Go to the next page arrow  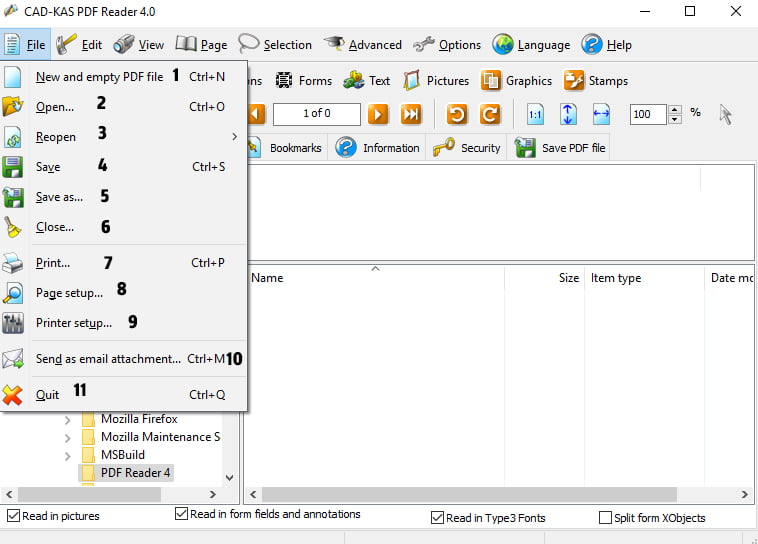tap(378, 115)
